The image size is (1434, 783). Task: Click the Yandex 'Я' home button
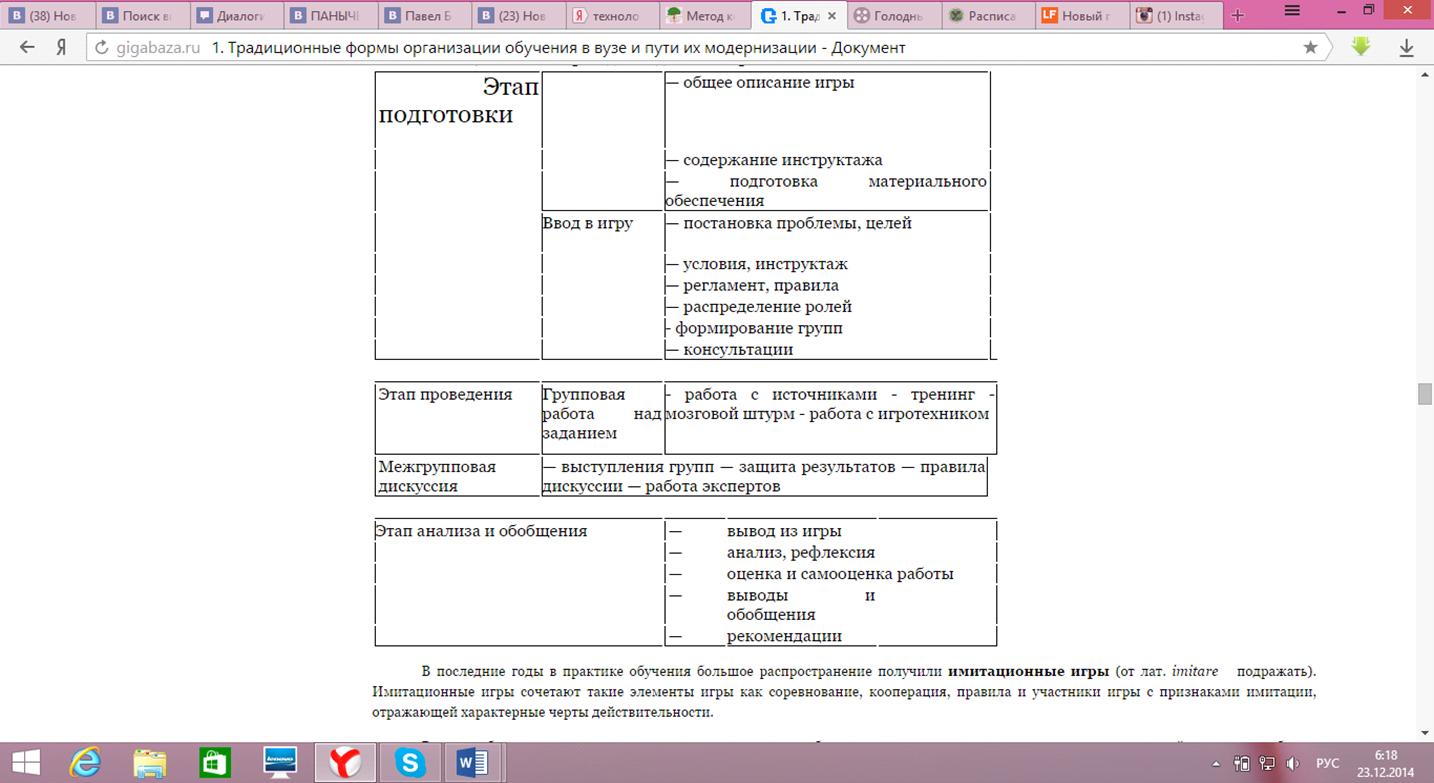click(61, 47)
